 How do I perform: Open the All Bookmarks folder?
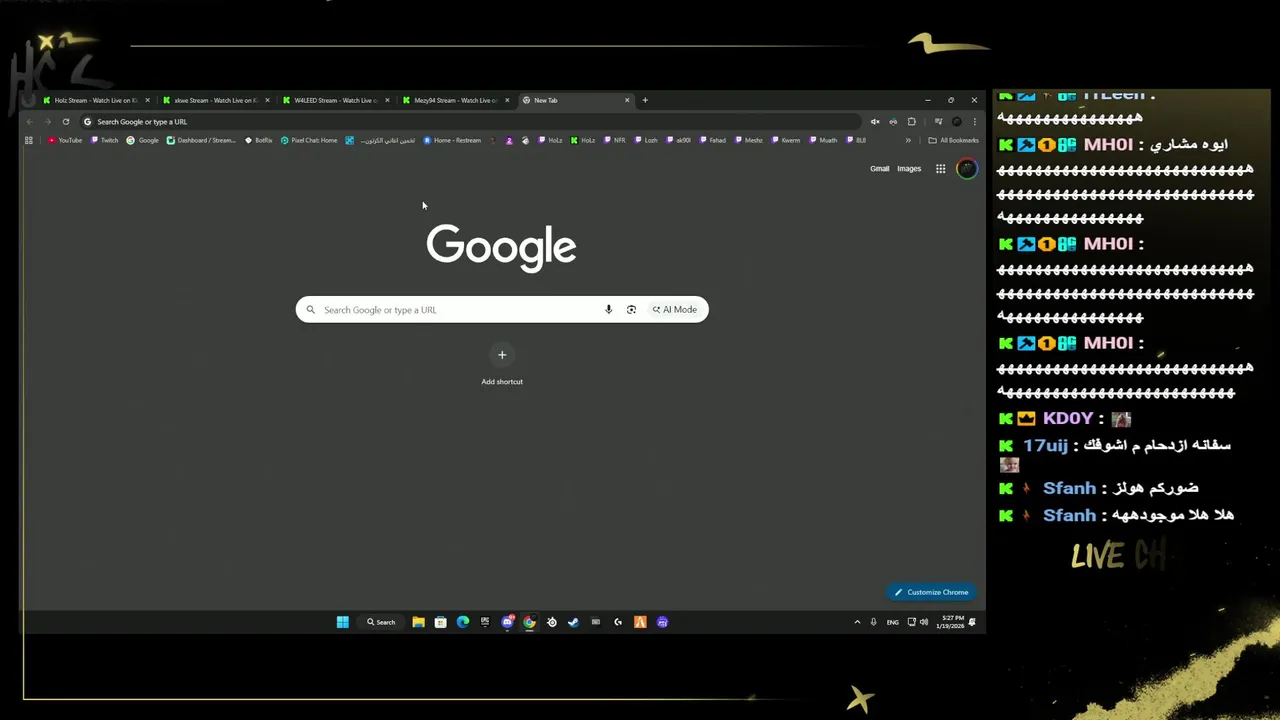click(954, 140)
